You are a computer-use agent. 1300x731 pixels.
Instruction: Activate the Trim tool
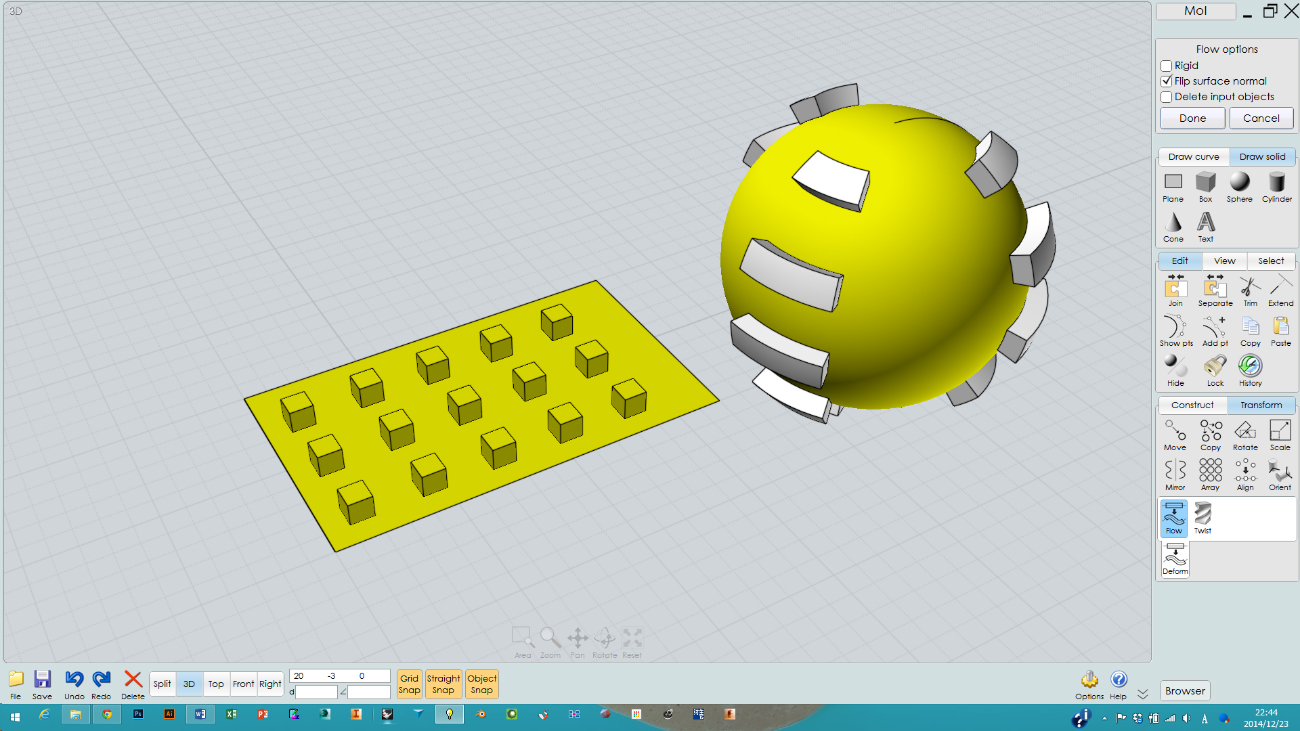pos(1250,291)
